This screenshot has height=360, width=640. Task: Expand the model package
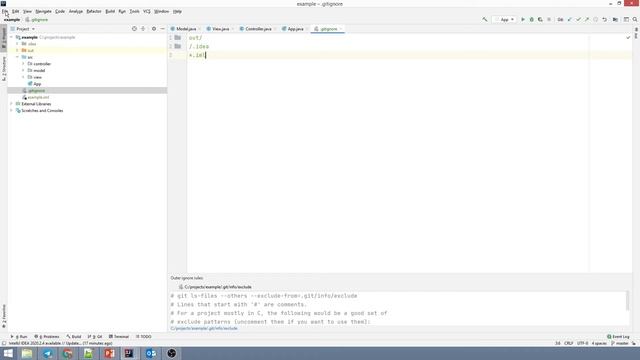coord(23,70)
